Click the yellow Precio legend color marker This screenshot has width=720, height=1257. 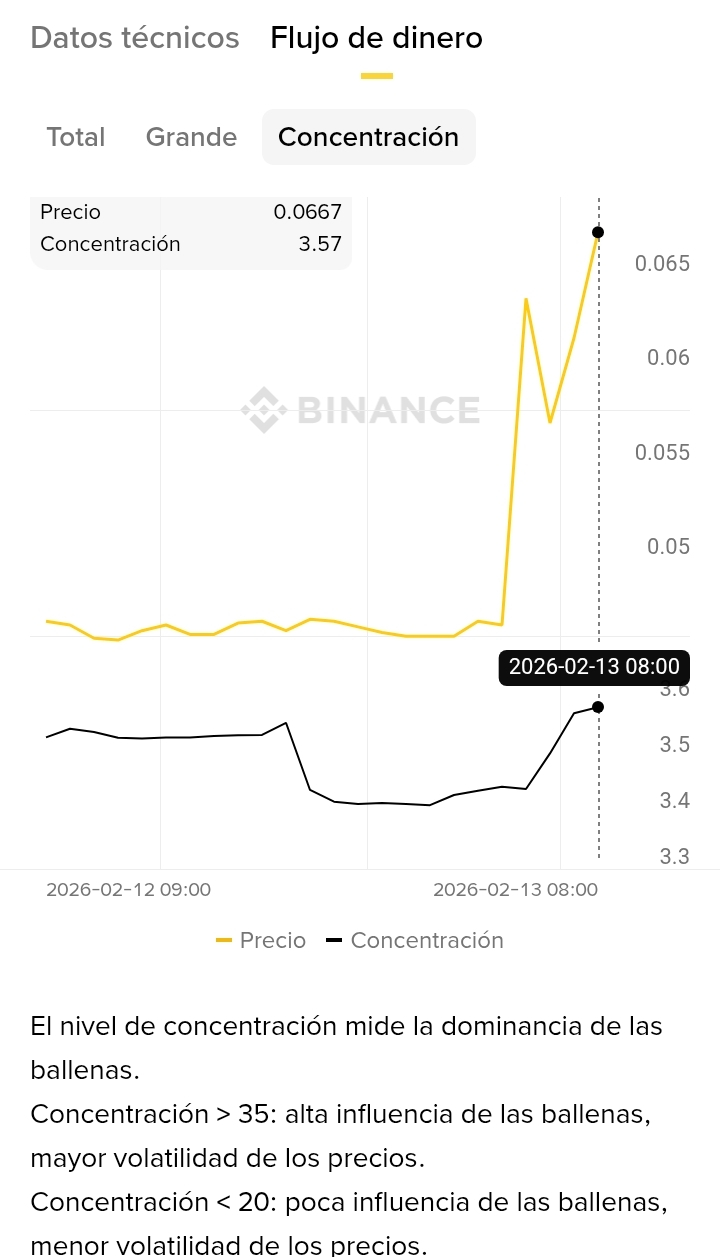click(x=224, y=940)
